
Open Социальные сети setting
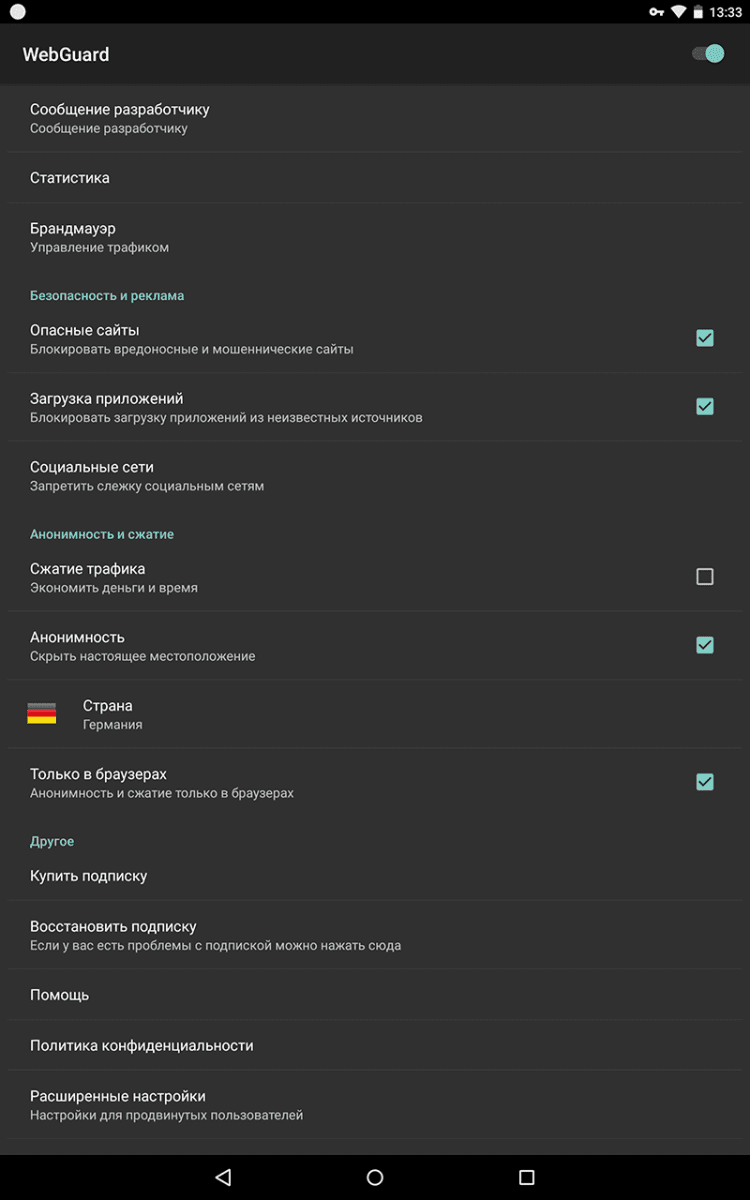[x=92, y=475]
